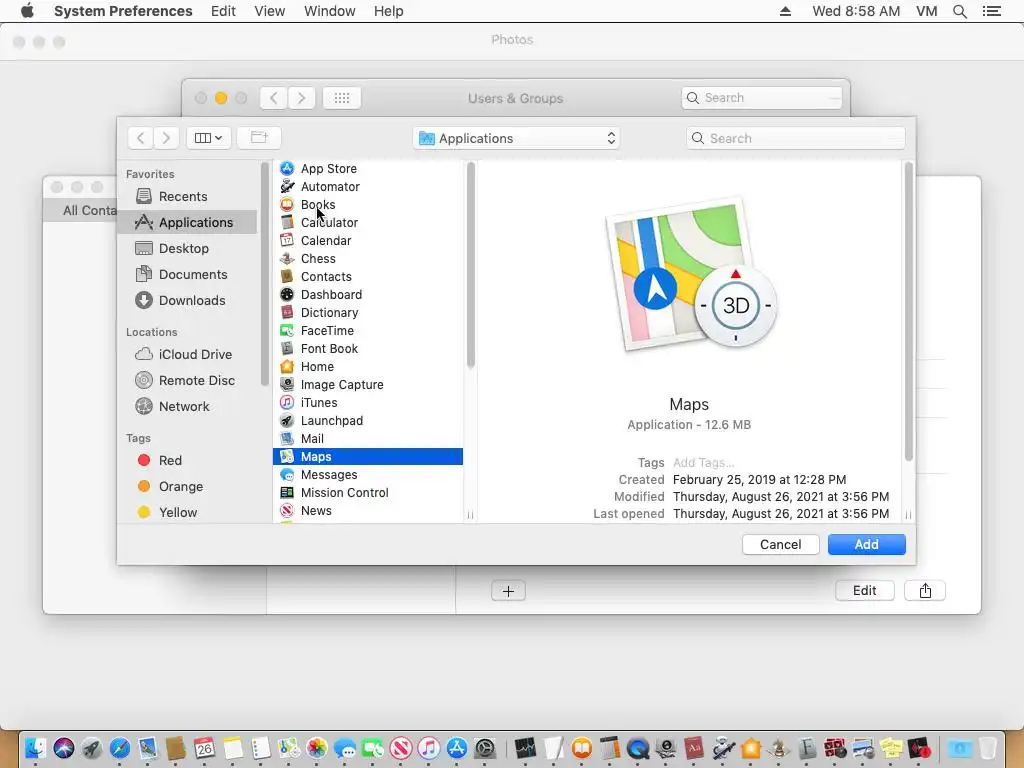Select the highlighted Maps entry

point(368,456)
